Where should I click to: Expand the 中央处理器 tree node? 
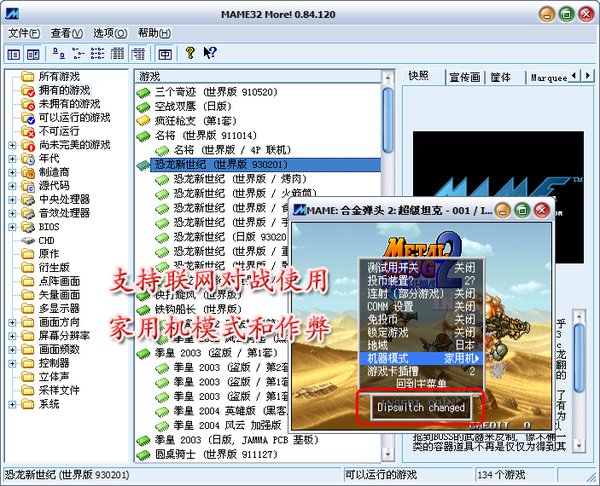pos(12,200)
